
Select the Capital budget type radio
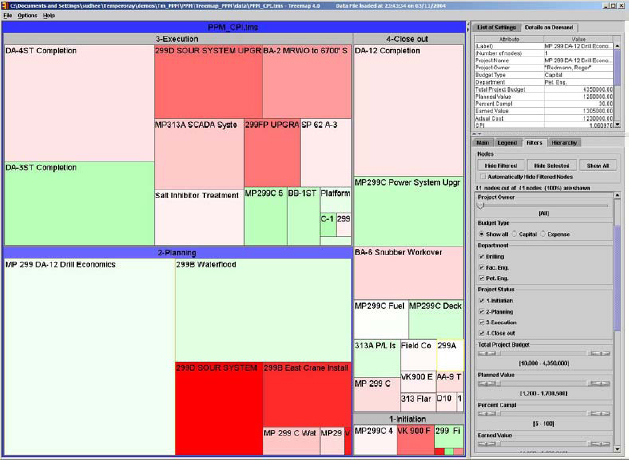pos(514,234)
